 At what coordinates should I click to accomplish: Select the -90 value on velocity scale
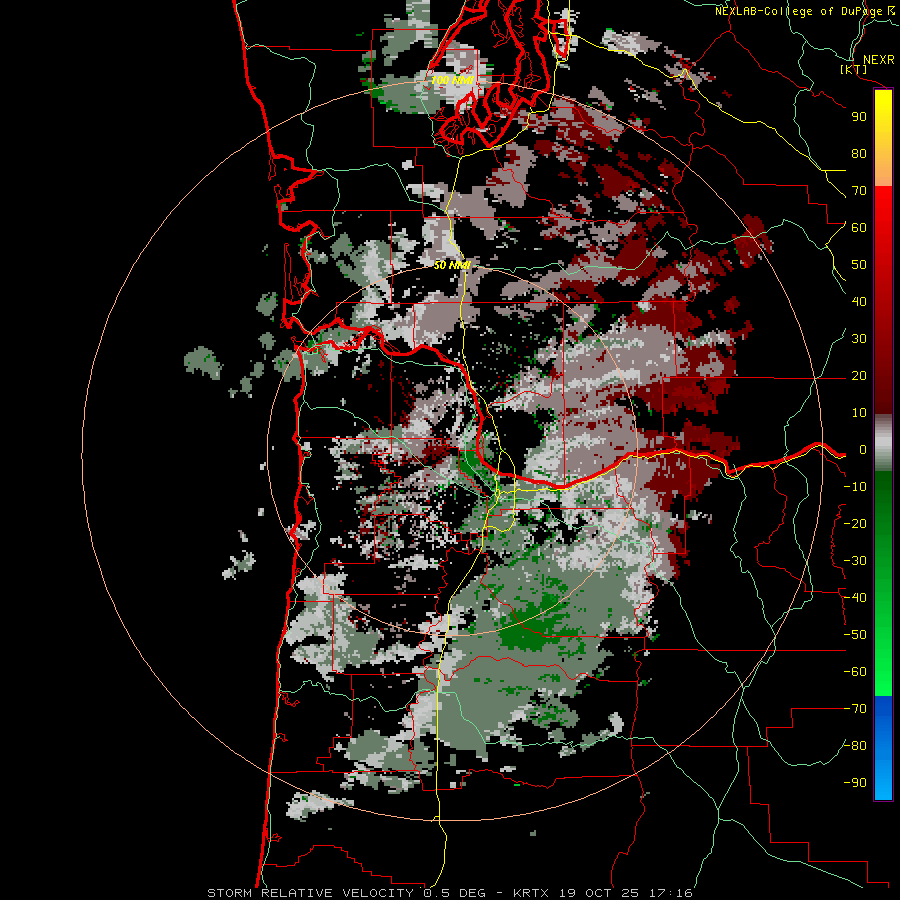(855, 783)
